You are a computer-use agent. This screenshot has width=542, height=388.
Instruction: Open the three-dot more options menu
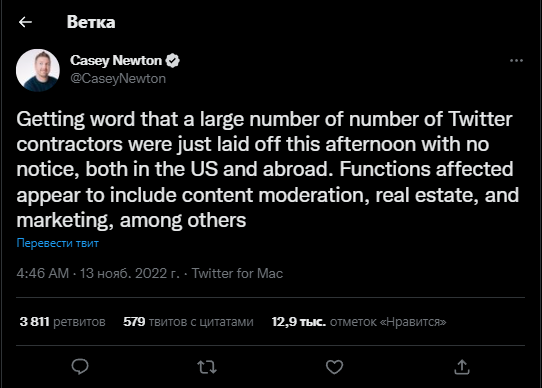click(516, 61)
